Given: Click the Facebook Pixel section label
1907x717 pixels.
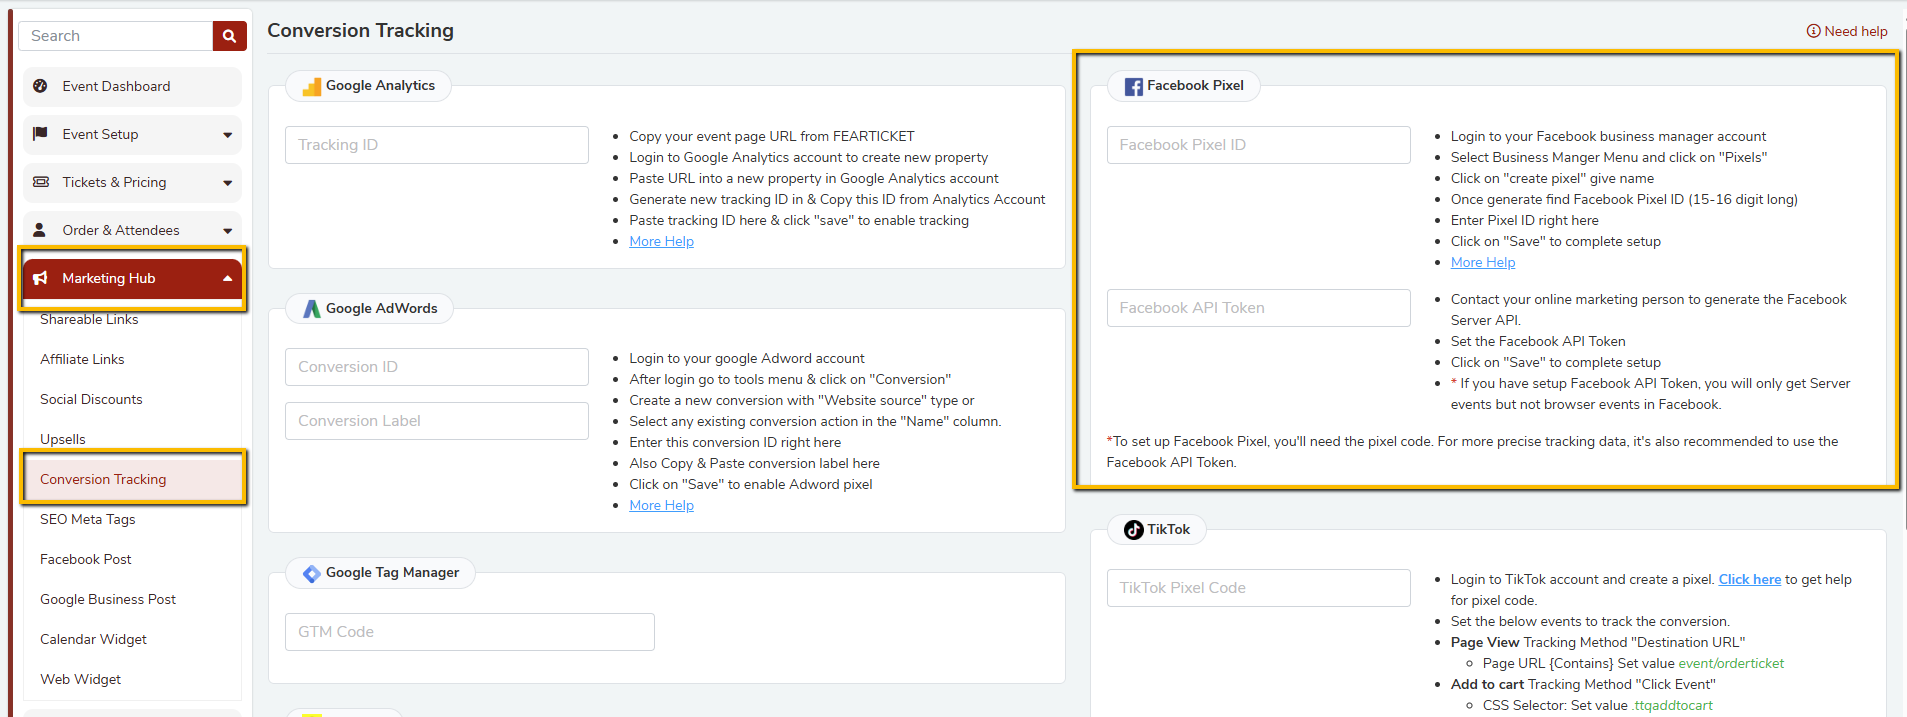Looking at the screenshot, I should click(x=1195, y=86).
